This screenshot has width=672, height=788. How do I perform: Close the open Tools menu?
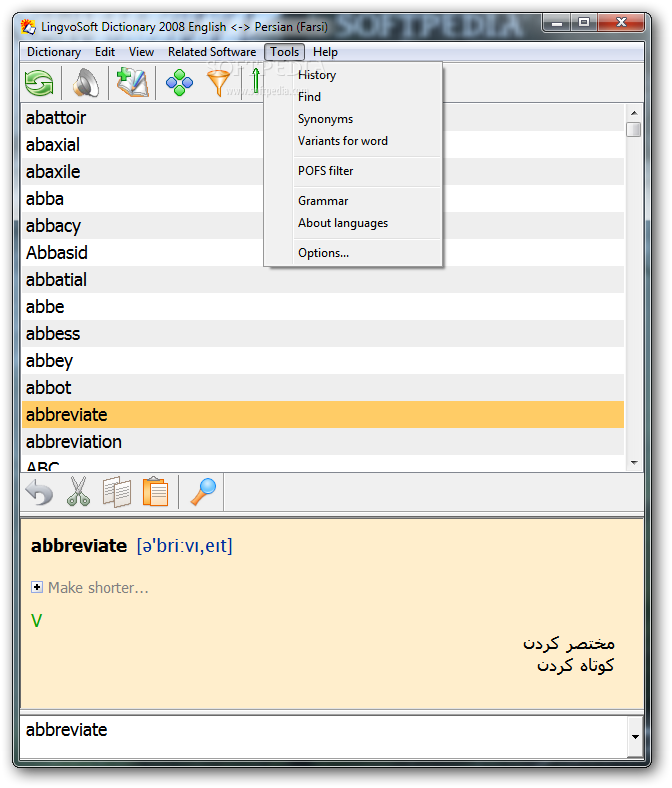pyautogui.click(x=284, y=52)
